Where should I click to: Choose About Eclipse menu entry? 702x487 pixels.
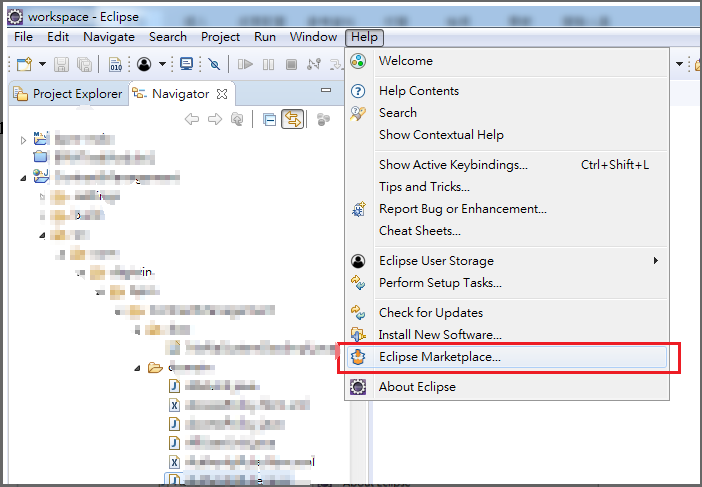[507, 387]
